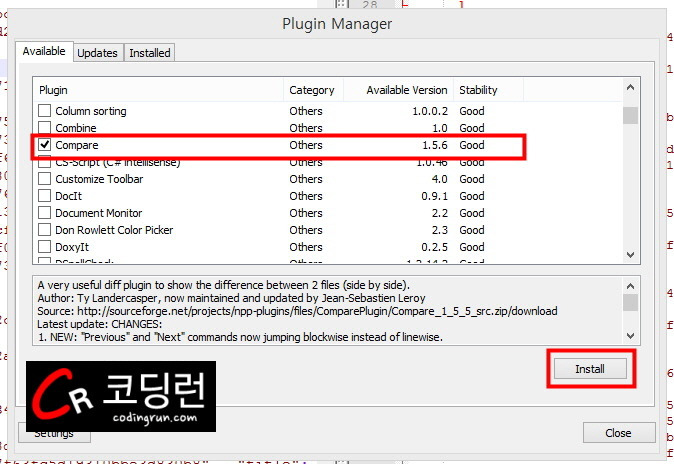Check the Document Monitor plugin checkbox
The height and width of the screenshot is (464, 674).
pyautogui.click(x=44, y=213)
